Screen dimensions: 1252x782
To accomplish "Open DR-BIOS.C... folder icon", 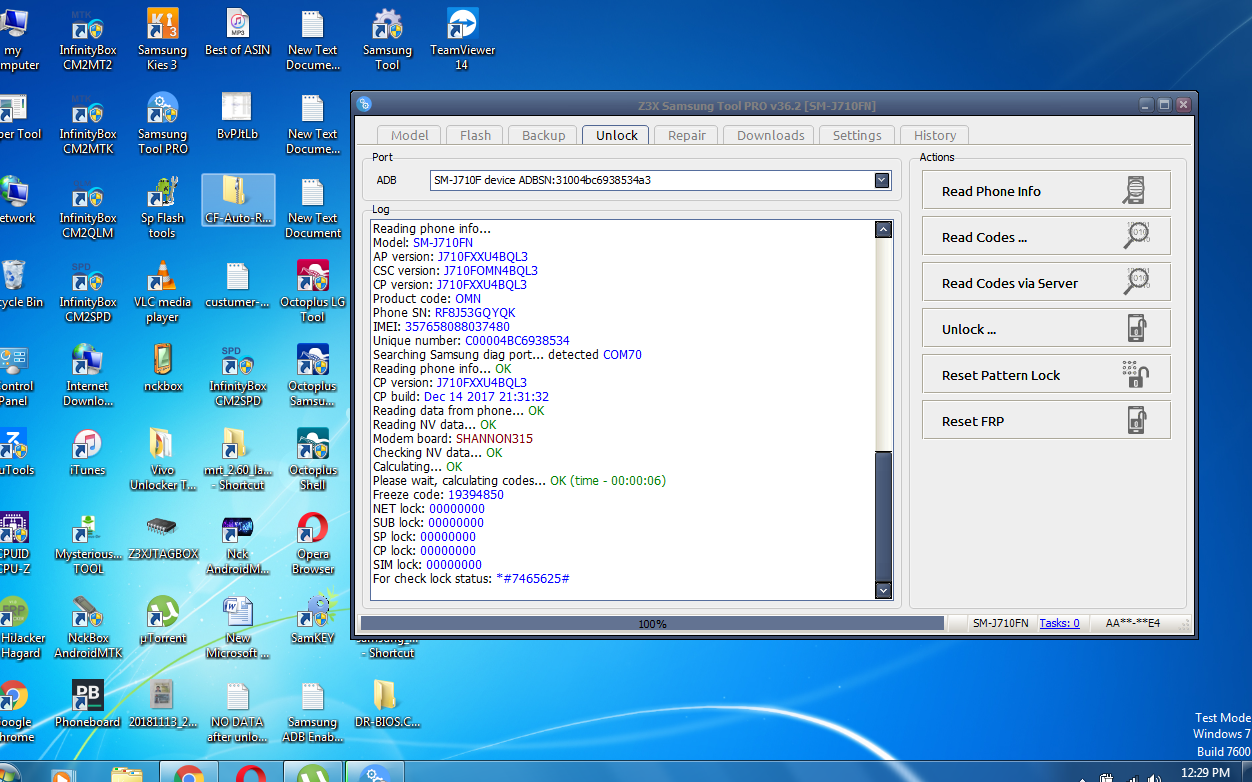I will 387,705.
